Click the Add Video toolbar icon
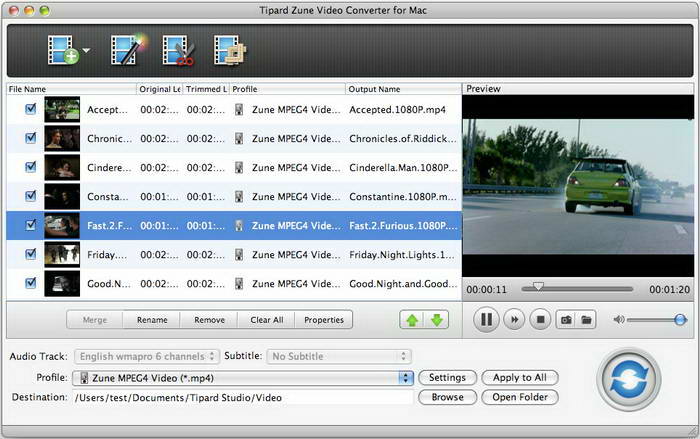 (62, 50)
